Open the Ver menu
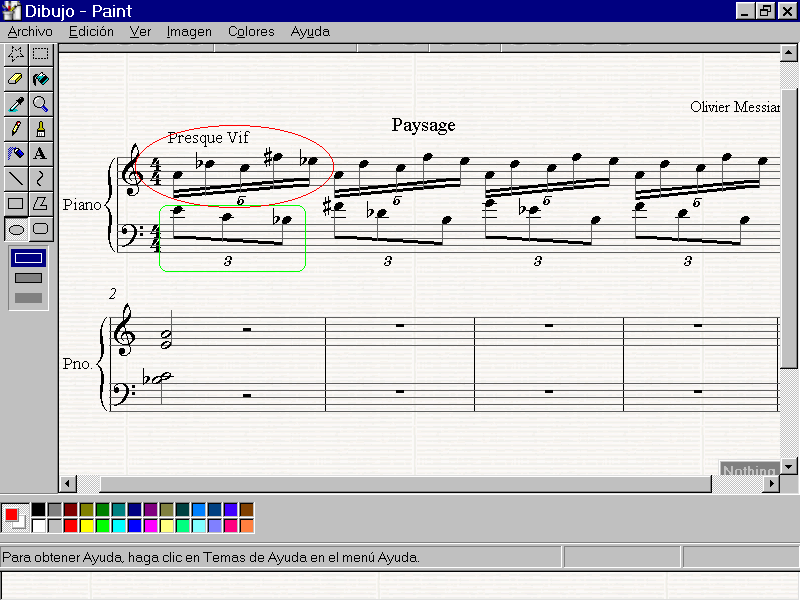The image size is (800, 600). 140,32
